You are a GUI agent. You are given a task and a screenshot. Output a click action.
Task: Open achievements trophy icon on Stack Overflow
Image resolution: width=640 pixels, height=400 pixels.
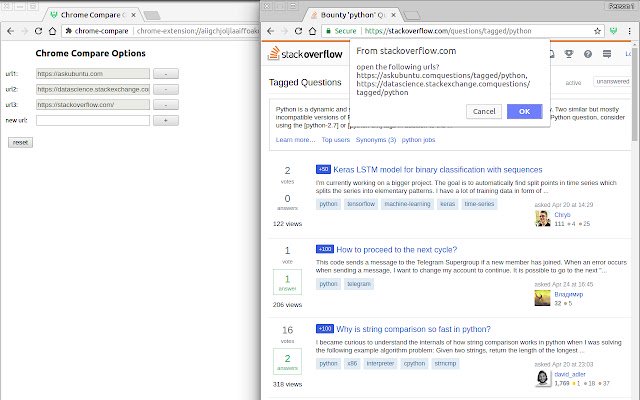pyautogui.click(x=569, y=54)
